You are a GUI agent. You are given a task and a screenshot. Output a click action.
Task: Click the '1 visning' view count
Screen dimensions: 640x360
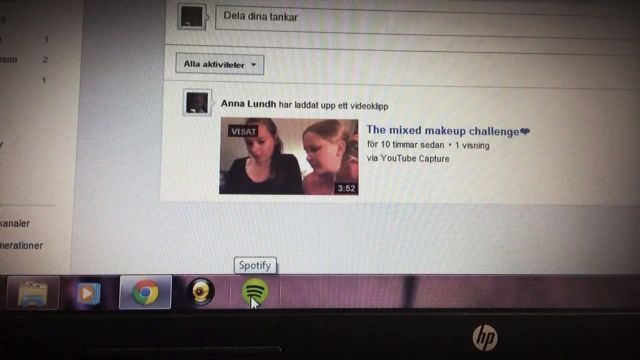point(472,145)
